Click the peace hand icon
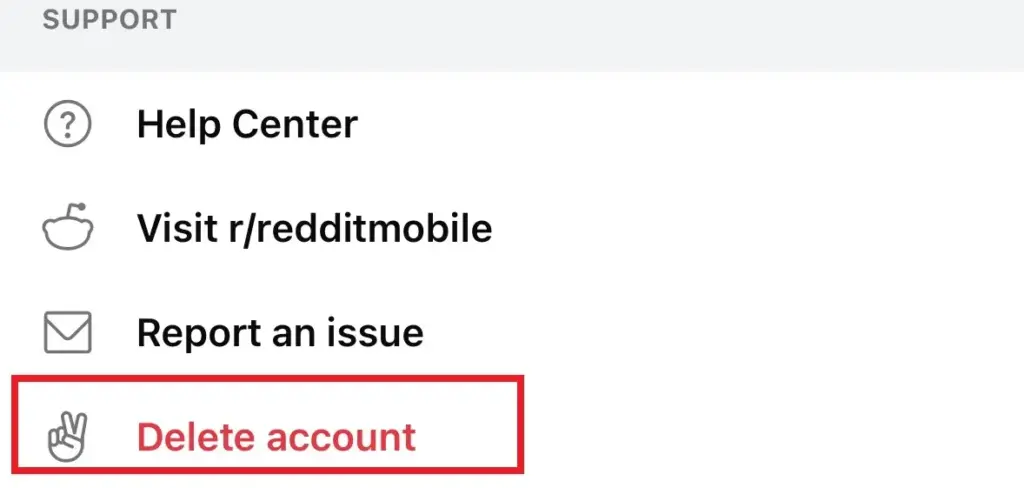1024x488 pixels. tap(67, 437)
